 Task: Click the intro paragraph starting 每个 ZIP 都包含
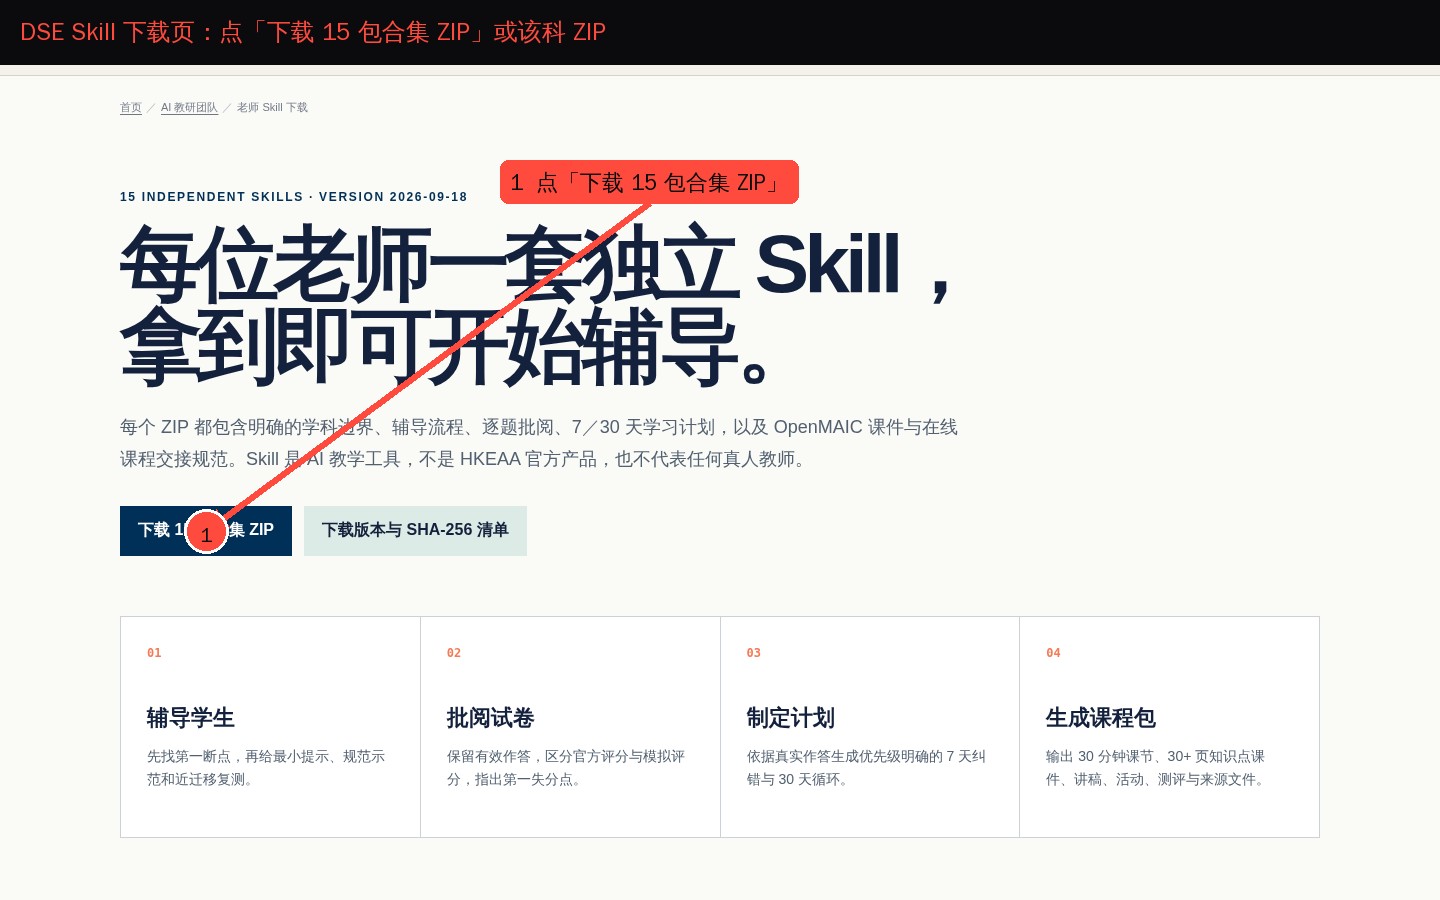pos(539,443)
